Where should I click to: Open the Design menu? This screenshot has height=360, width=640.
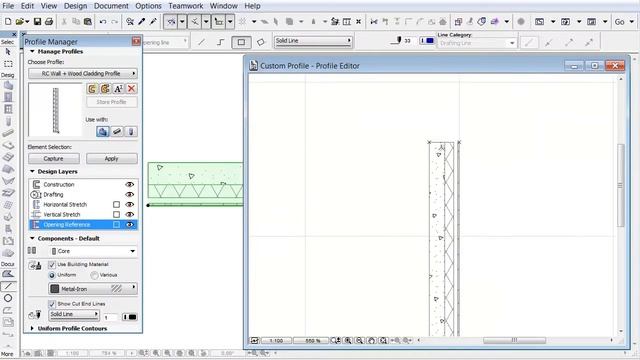[x=76, y=6]
